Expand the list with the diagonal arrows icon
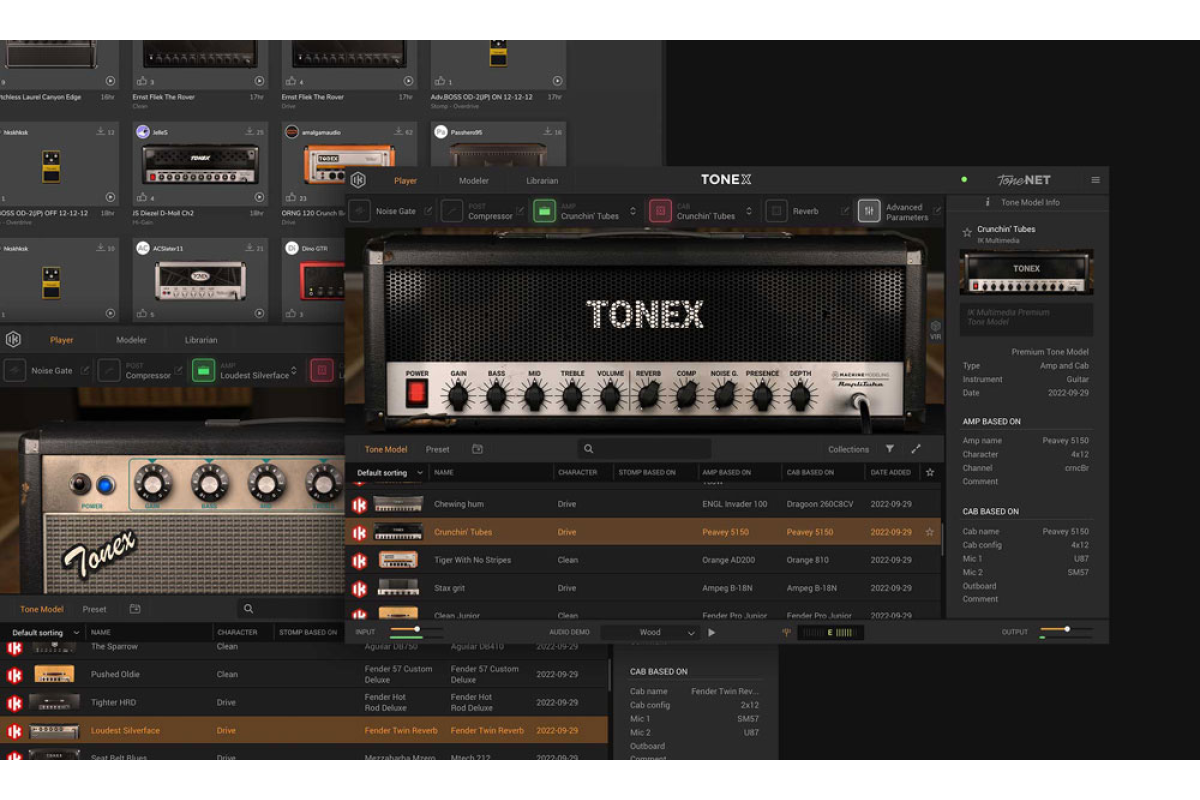Image resolution: width=1200 pixels, height=800 pixels. [916, 449]
